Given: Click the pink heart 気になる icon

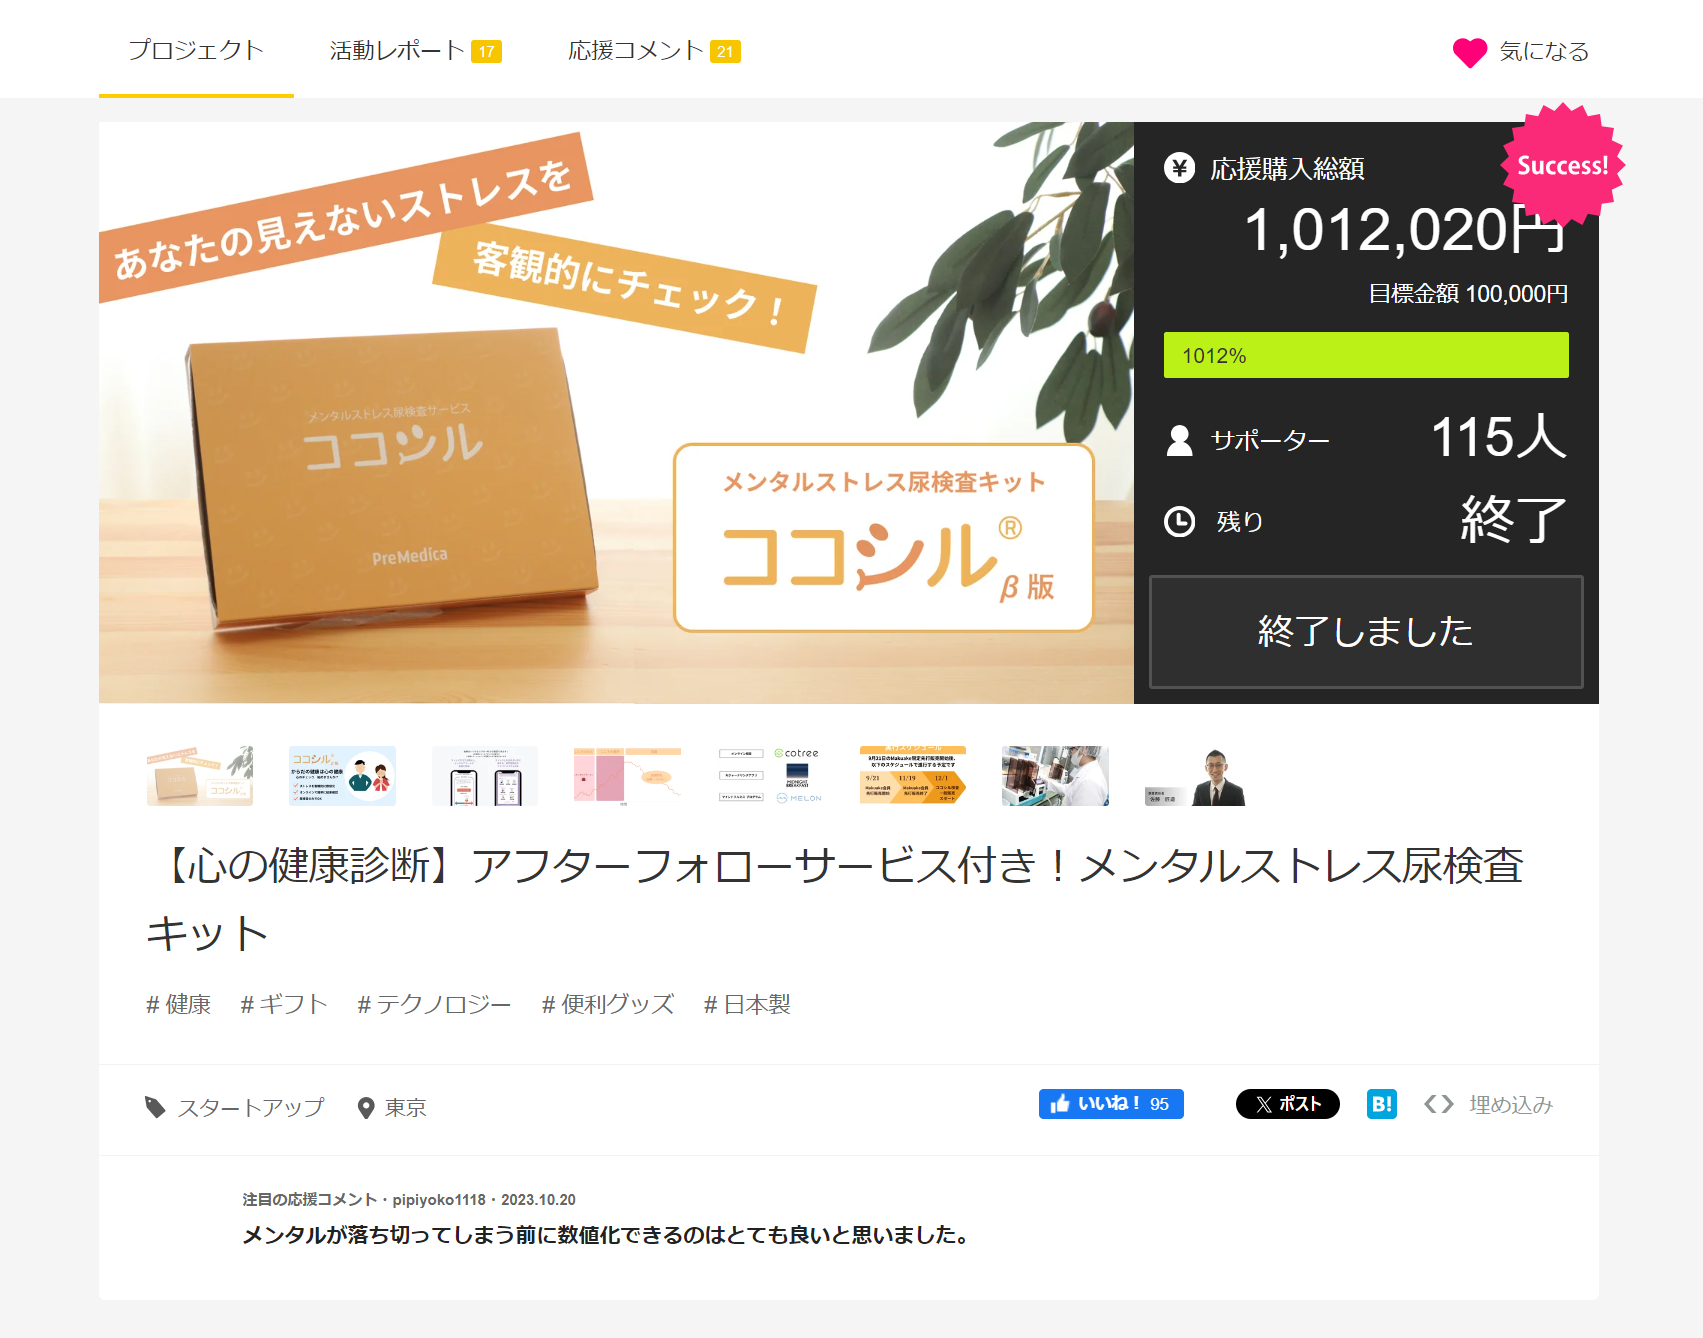Looking at the screenshot, I should 1469,52.
